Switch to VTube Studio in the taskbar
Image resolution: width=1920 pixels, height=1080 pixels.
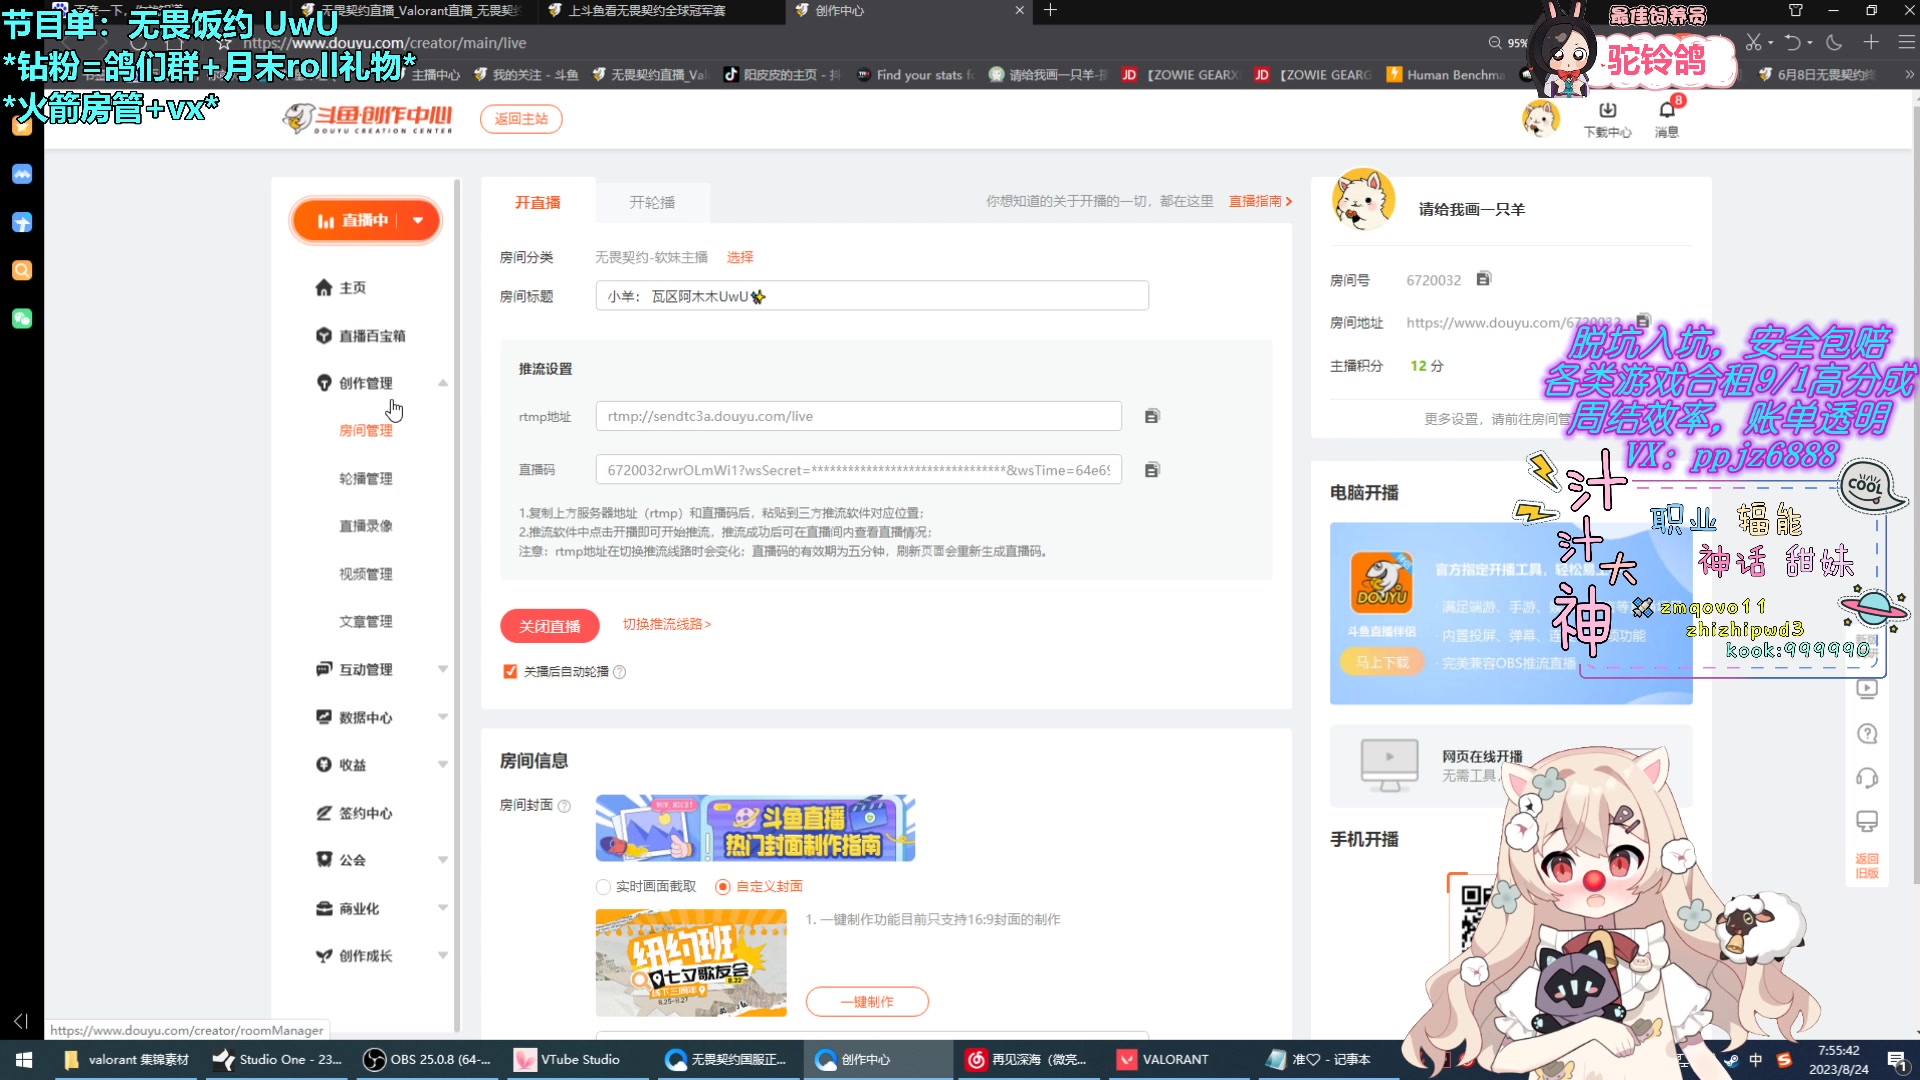coord(569,1060)
